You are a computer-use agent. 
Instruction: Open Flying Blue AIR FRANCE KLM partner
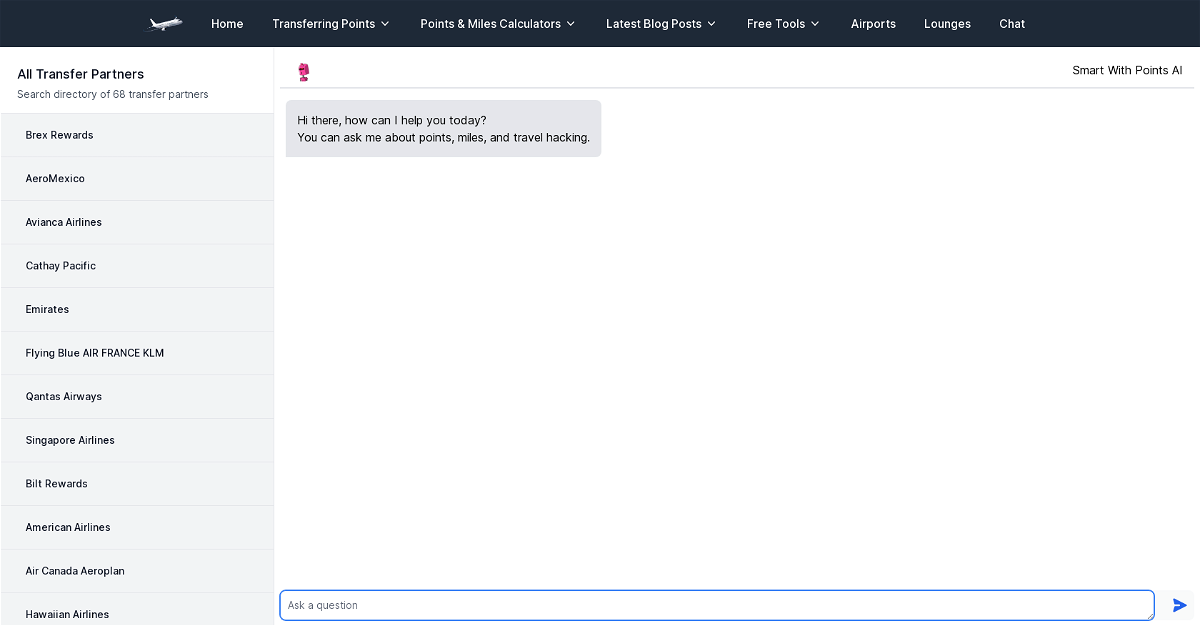(137, 353)
